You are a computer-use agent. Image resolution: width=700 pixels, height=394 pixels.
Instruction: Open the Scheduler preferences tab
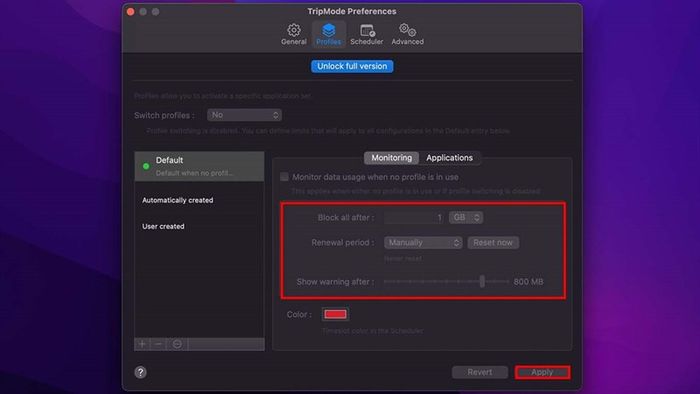(x=367, y=34)
